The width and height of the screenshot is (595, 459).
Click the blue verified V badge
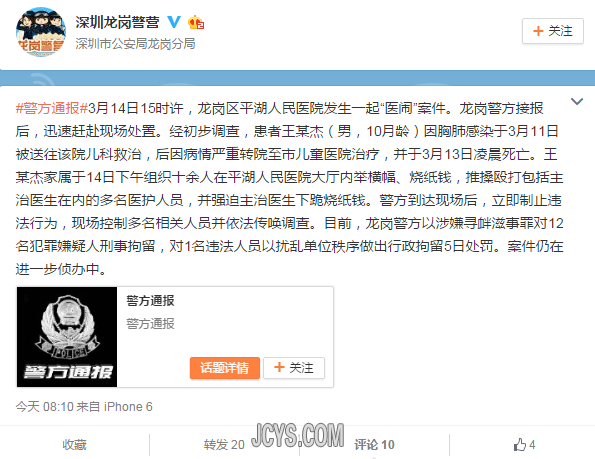[174, 22]
